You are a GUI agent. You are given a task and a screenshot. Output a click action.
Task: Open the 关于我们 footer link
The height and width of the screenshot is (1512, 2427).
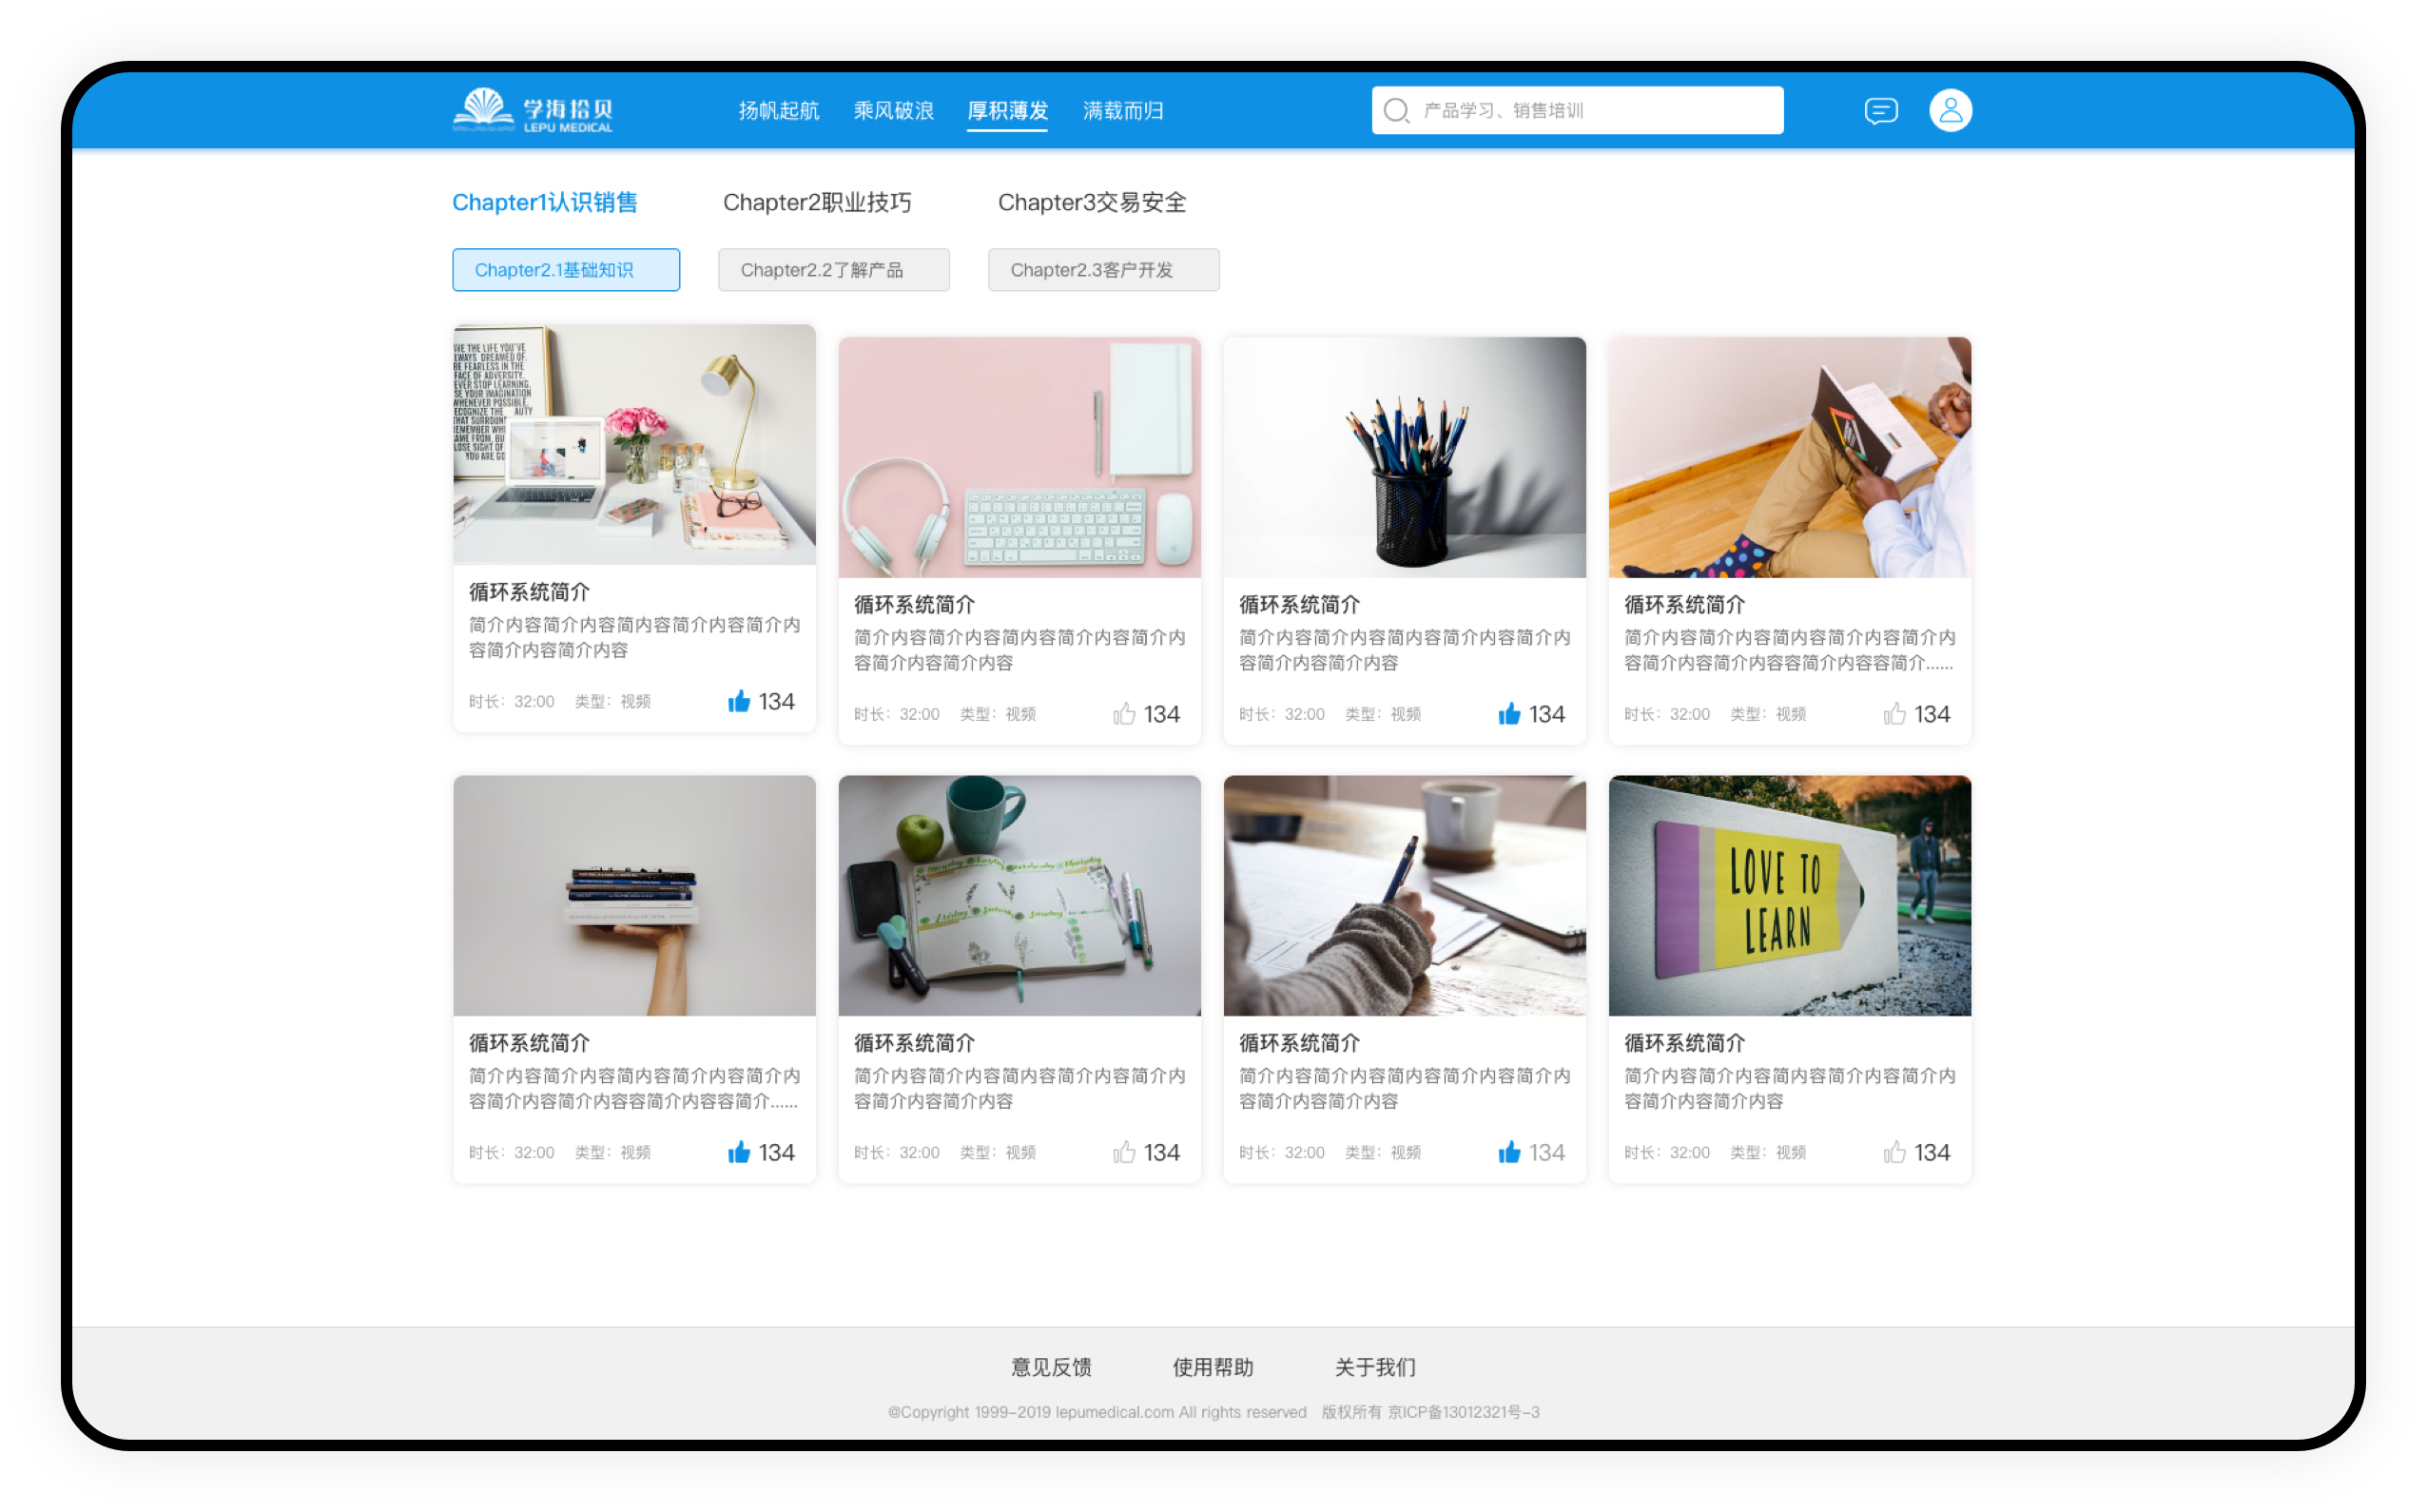1374,1366
